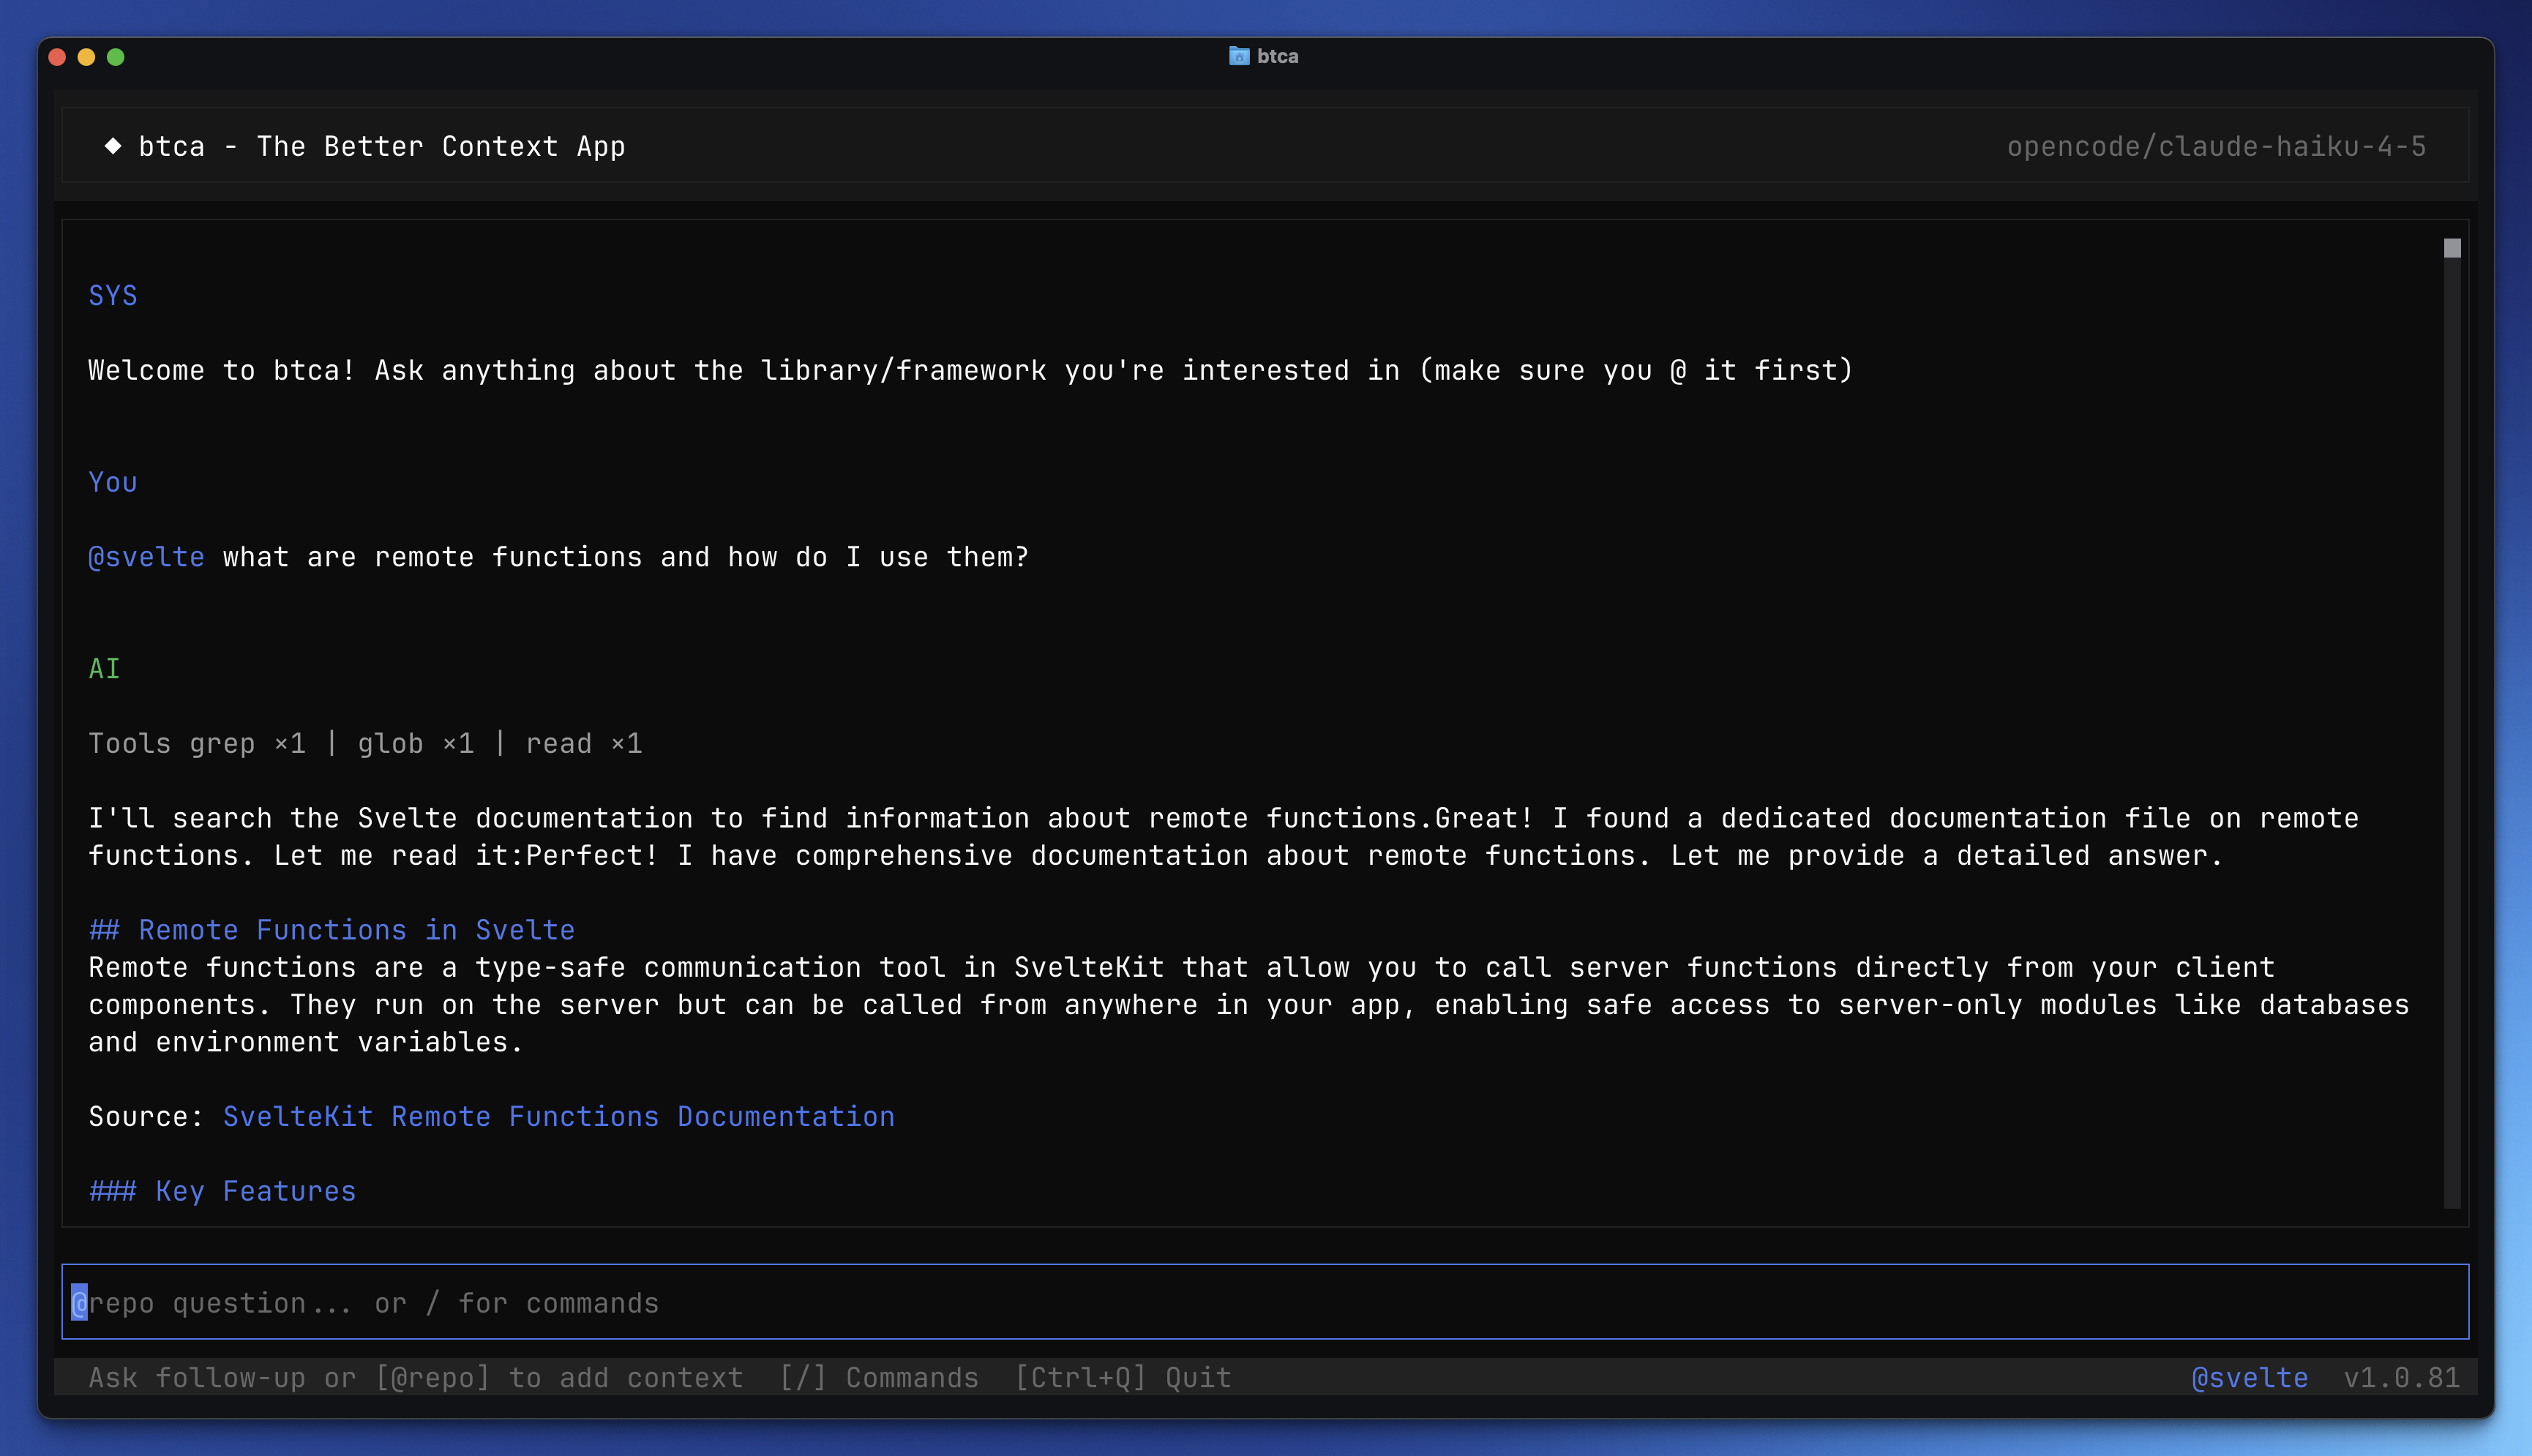Click the v1.0.81 version label
This screenshot has width=2532, height=1456.
click(x=2401, y=1378)
